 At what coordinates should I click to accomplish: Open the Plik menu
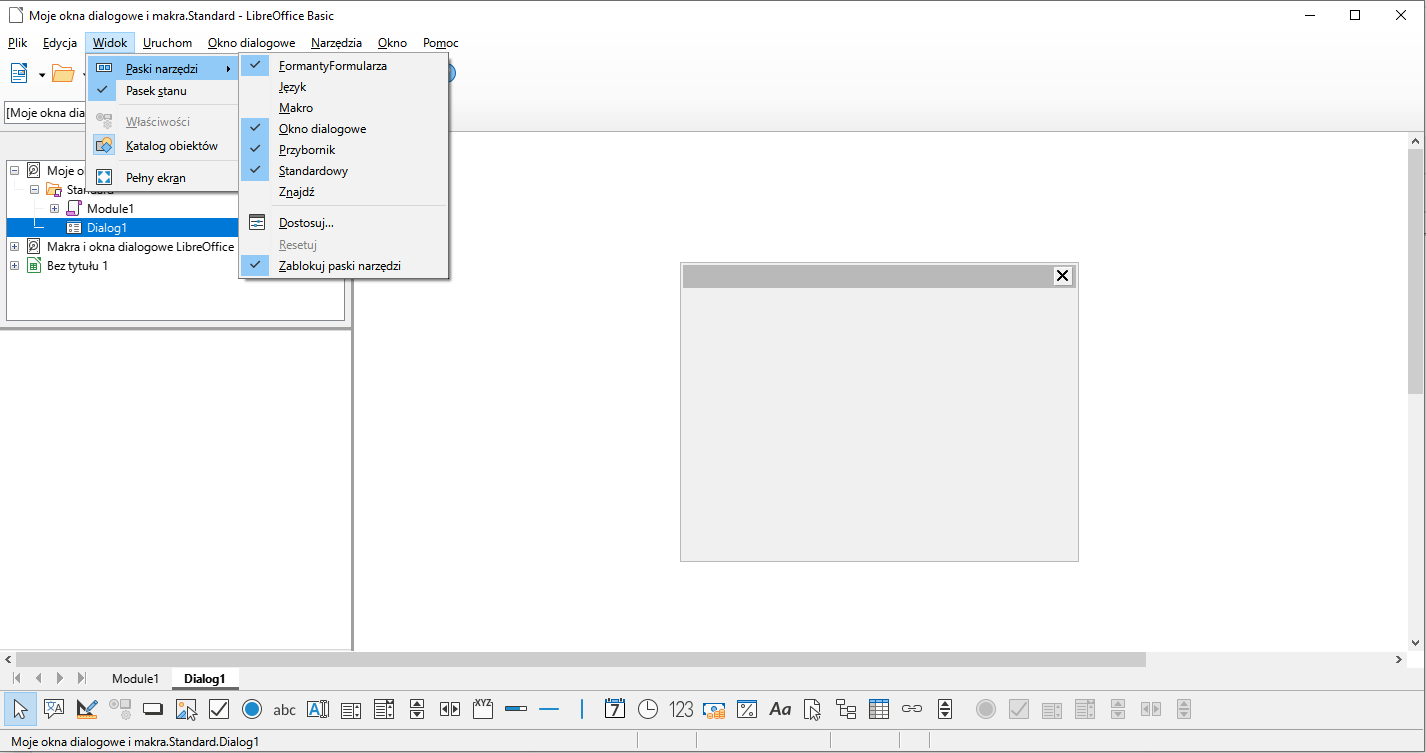click(17, 43)
